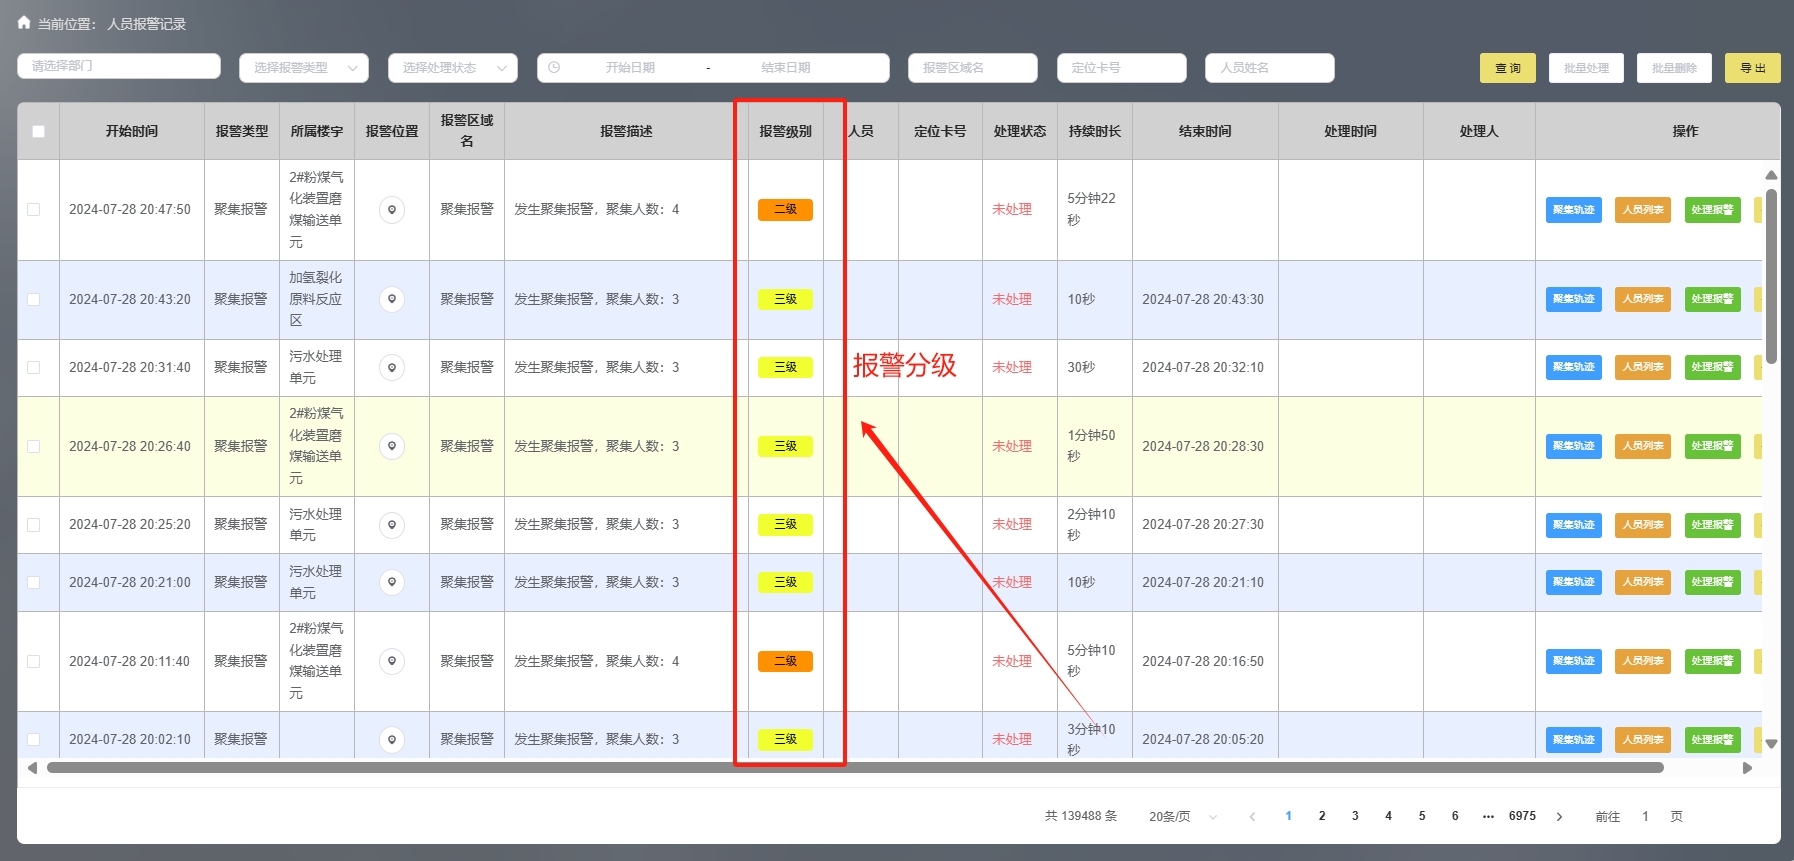Check the row dated 2024-07-28 20:47:50
The width and height of the screenshot is (1794, 861).
tap(34, 210)
